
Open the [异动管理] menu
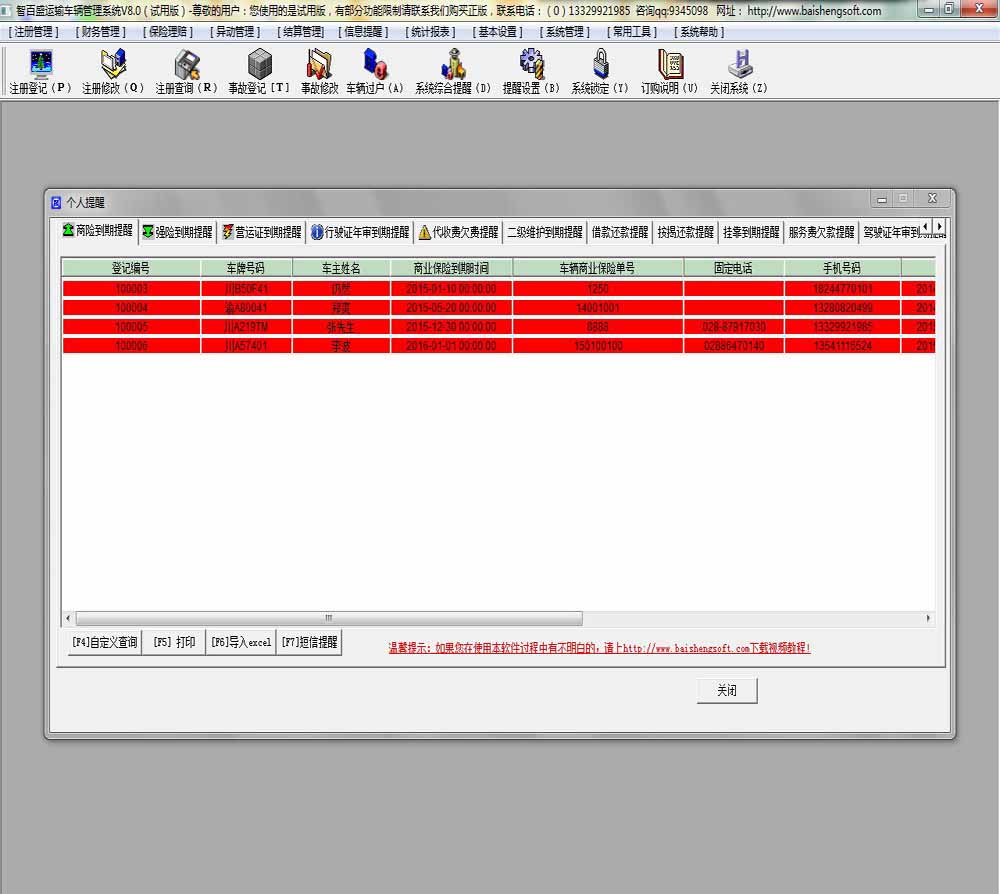(x=235, y=32)
